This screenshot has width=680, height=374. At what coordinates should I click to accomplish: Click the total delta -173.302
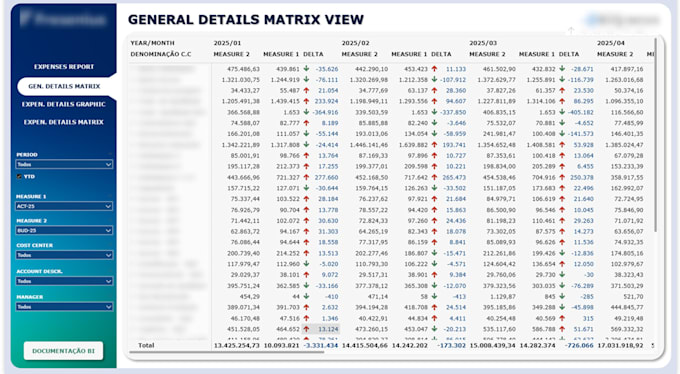click(x=452, y=345)
